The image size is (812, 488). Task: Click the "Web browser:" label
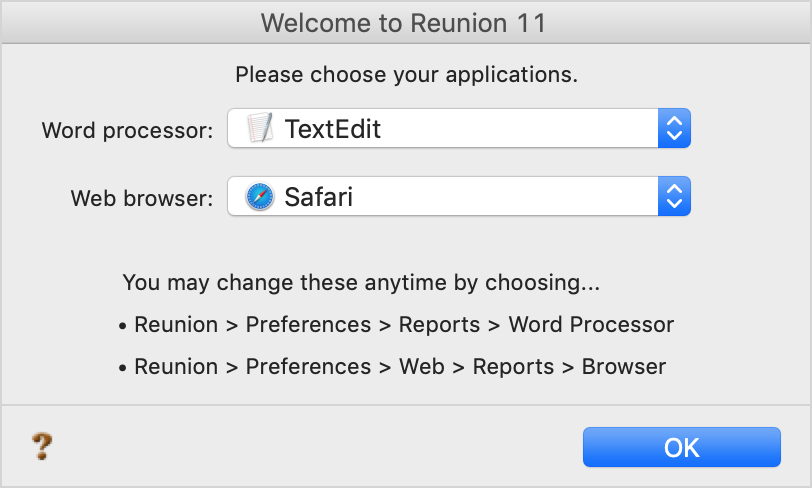tap(142, 198)
